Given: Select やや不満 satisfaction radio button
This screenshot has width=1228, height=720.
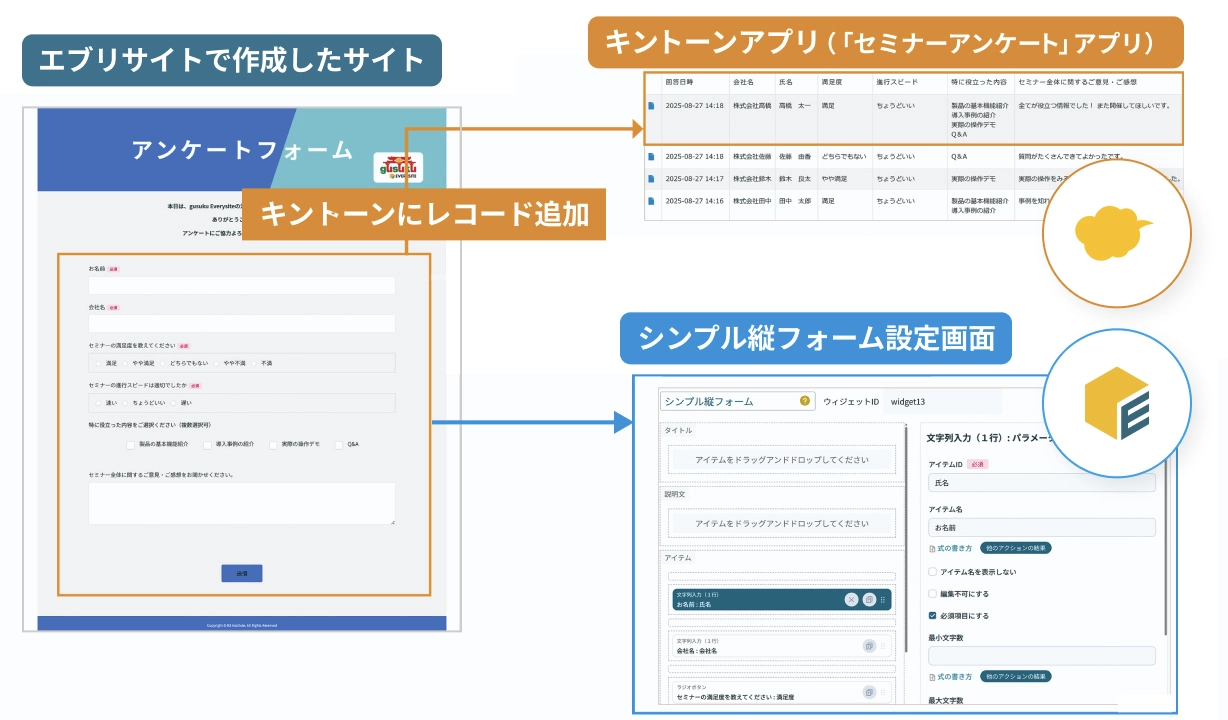Looking at the screenshot, I should coord(216,363).
